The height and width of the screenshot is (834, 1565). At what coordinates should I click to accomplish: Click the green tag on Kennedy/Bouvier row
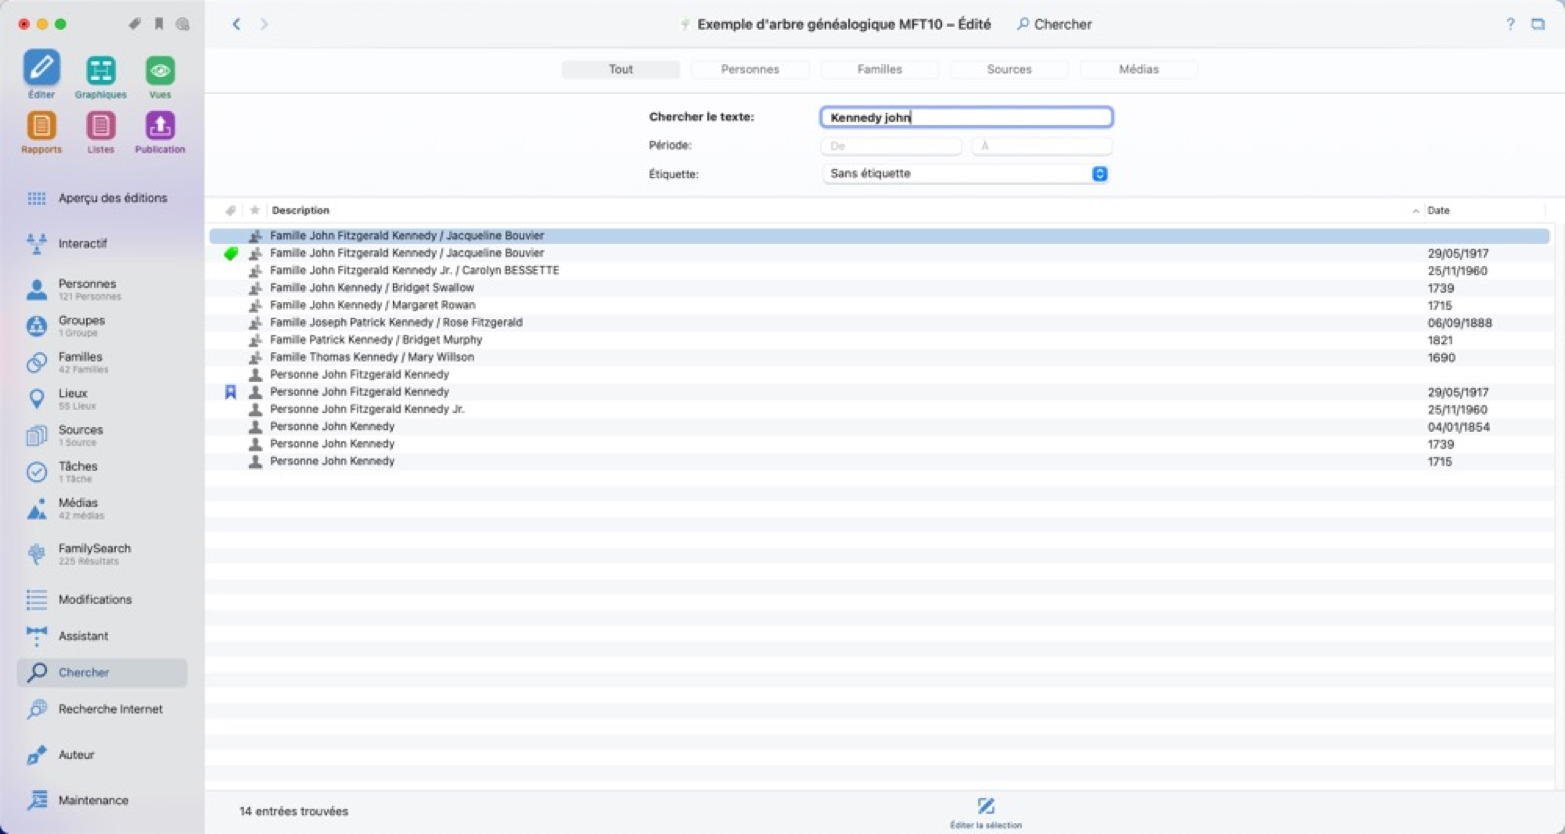pyautogui.click(x=231, y=253)
